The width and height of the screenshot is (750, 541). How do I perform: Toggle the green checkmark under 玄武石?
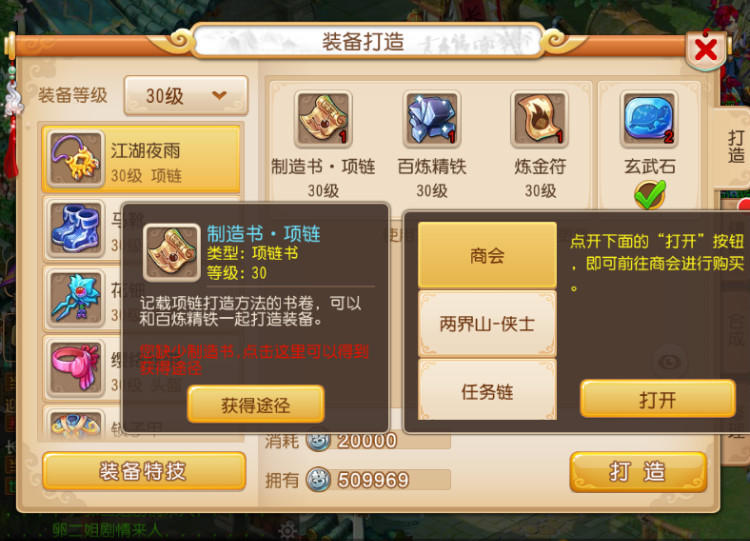(x=650, y=195)
